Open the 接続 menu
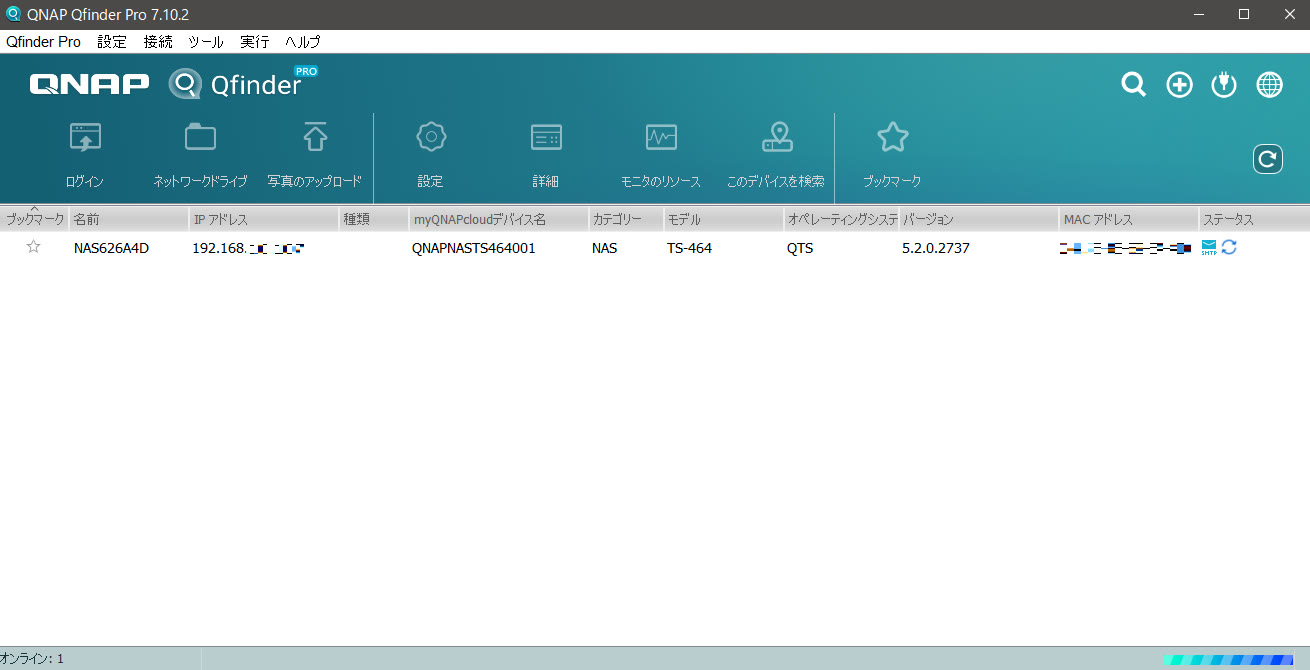Image resolution: width=1310 pixels, height=670 pixels. [158, 42]
